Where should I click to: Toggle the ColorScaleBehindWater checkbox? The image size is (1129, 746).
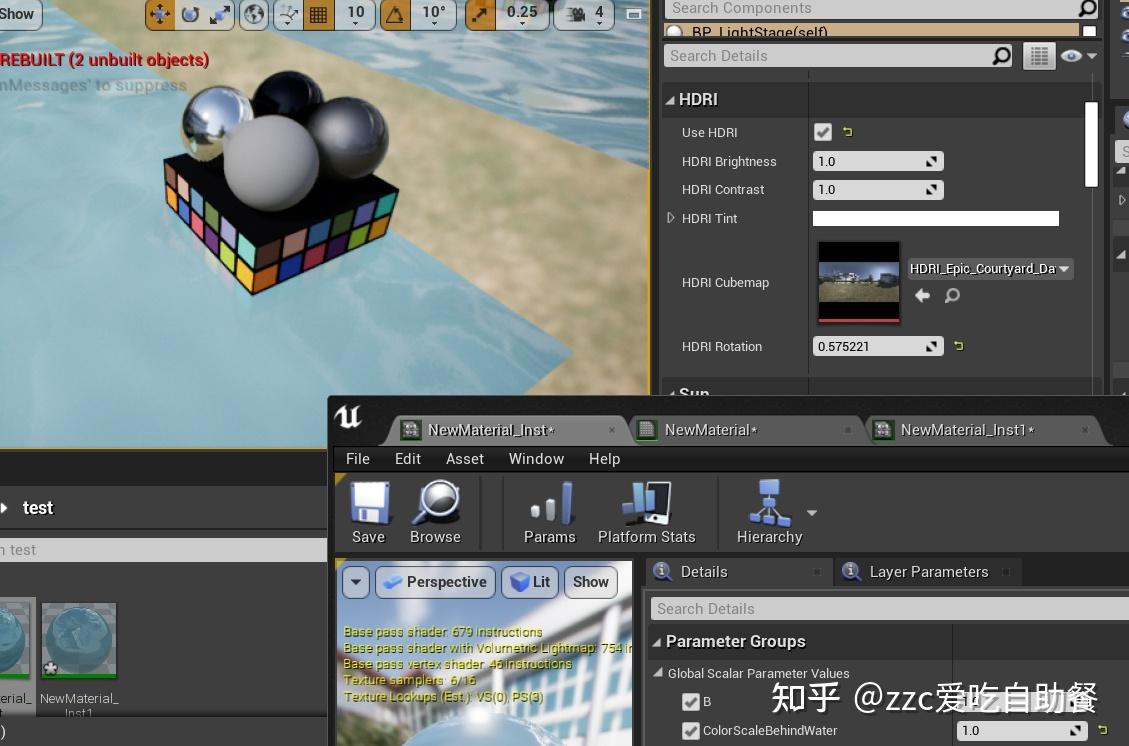click(x=691, y=731)
